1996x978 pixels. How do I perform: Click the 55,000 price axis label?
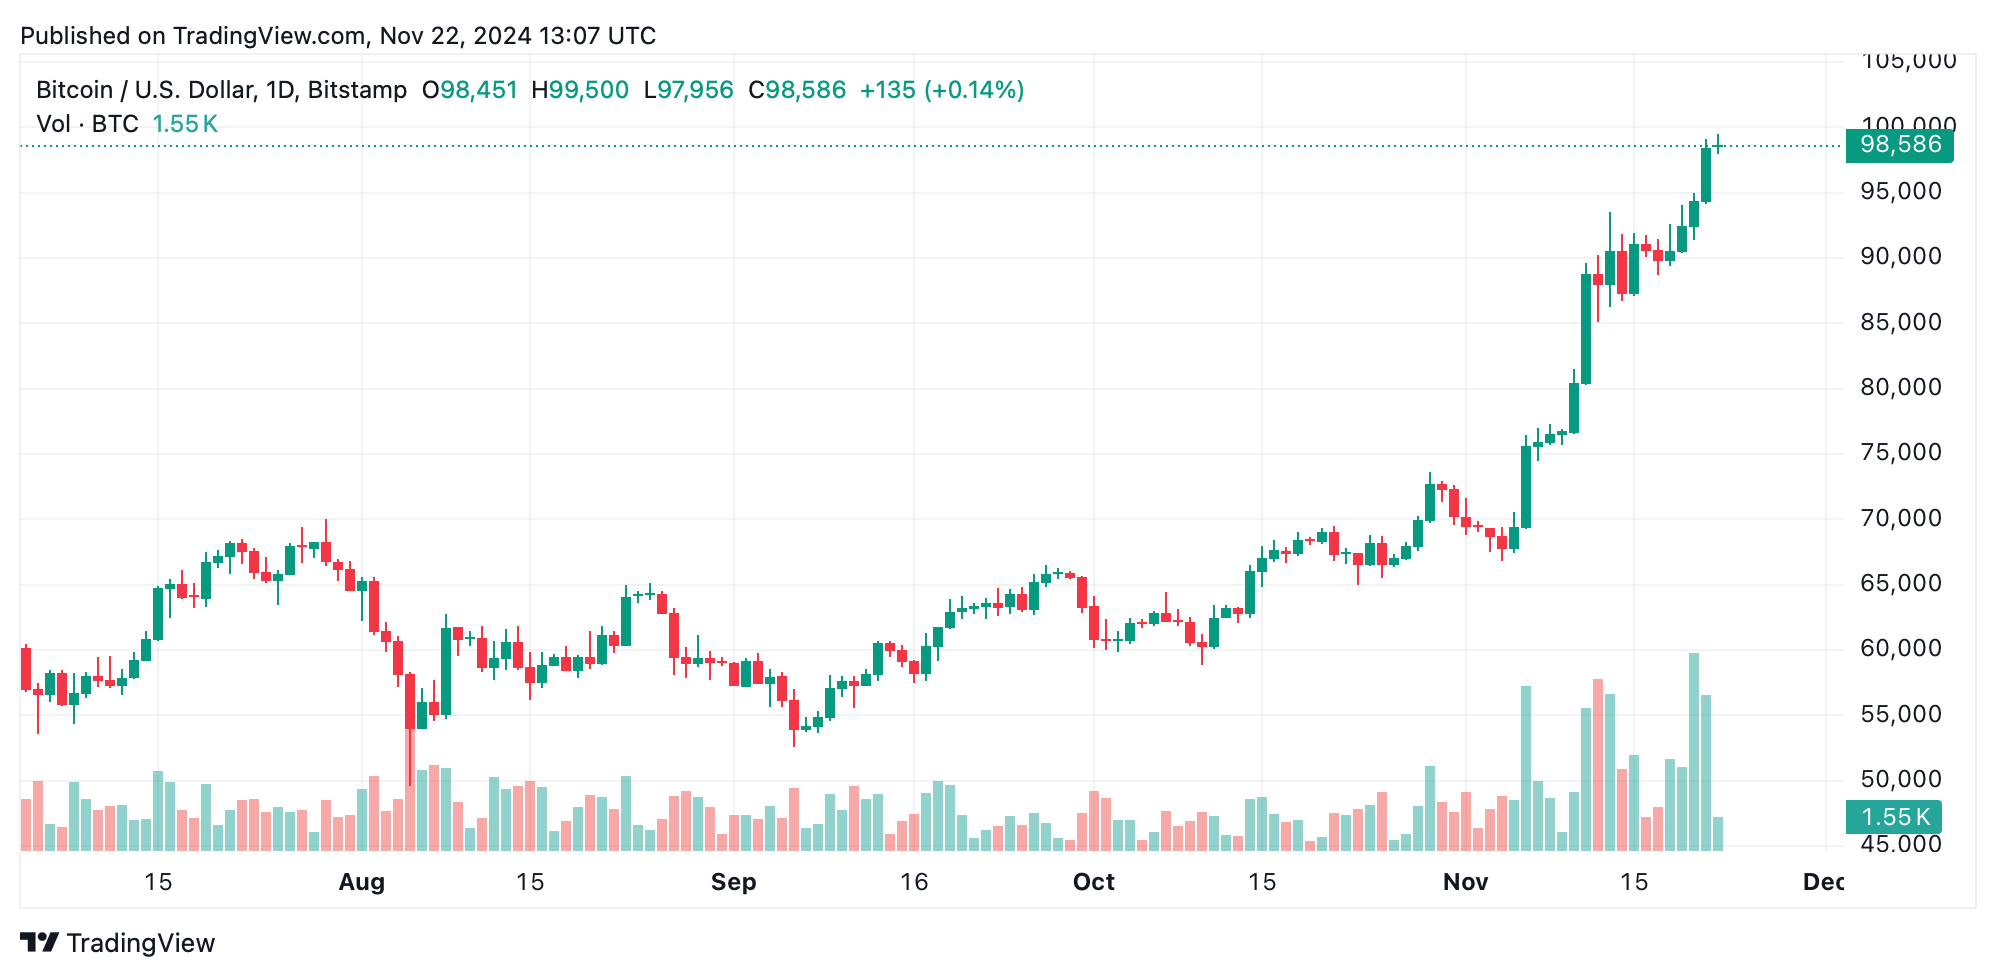[1900, 714]
